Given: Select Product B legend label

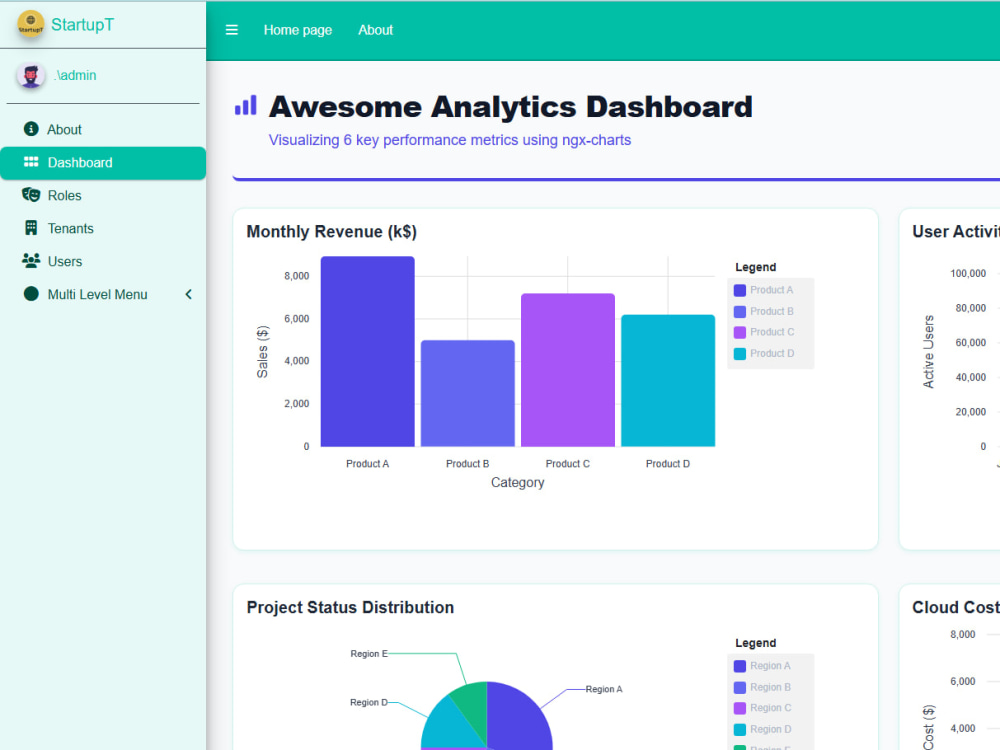Looking at the screenshot, I should click(772, 311).
